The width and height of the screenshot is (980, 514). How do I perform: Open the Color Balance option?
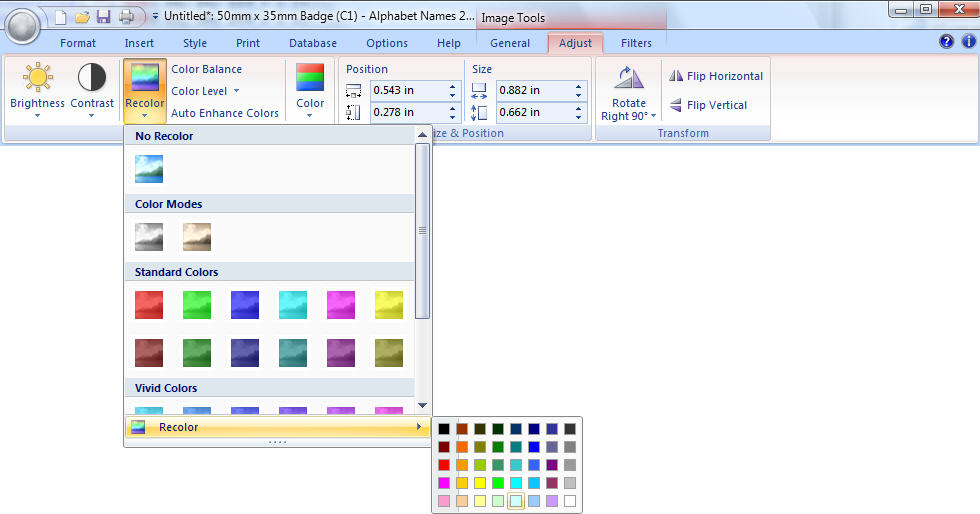tap(206, 69)
